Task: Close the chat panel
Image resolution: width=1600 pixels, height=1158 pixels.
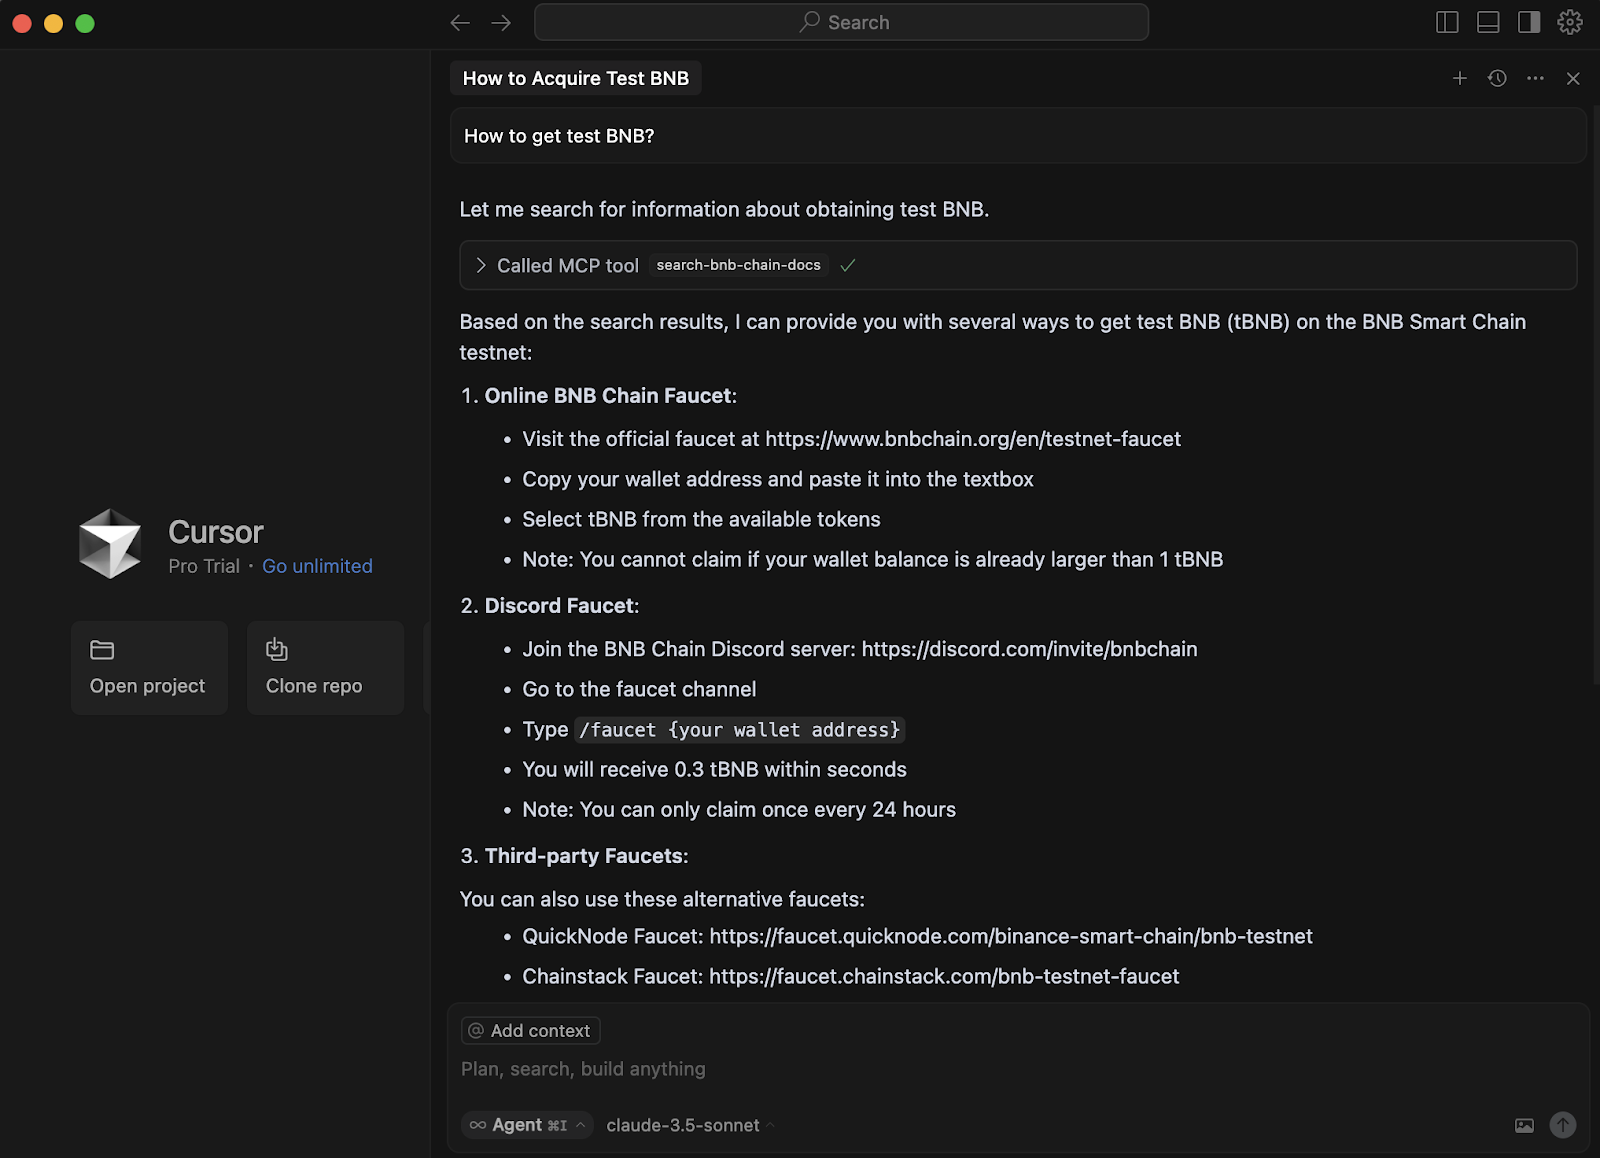Action: click(1573, 78)
